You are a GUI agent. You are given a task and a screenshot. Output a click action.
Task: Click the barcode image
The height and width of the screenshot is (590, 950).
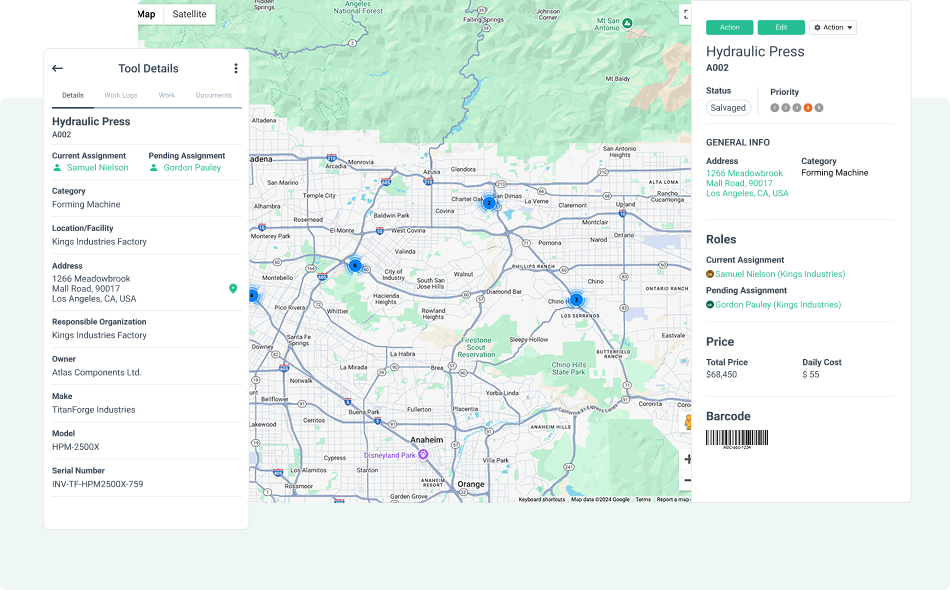click(738, 438)
